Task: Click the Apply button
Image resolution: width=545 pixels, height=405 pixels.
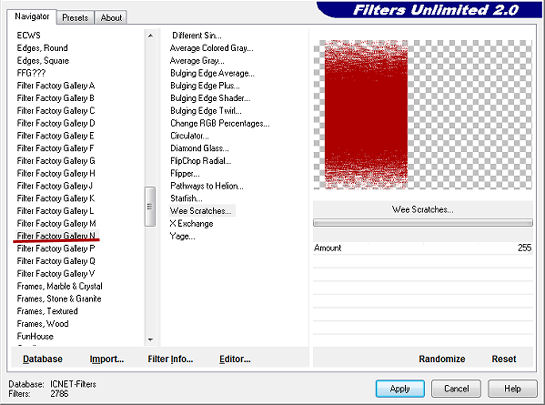Action: coord(400,388)
